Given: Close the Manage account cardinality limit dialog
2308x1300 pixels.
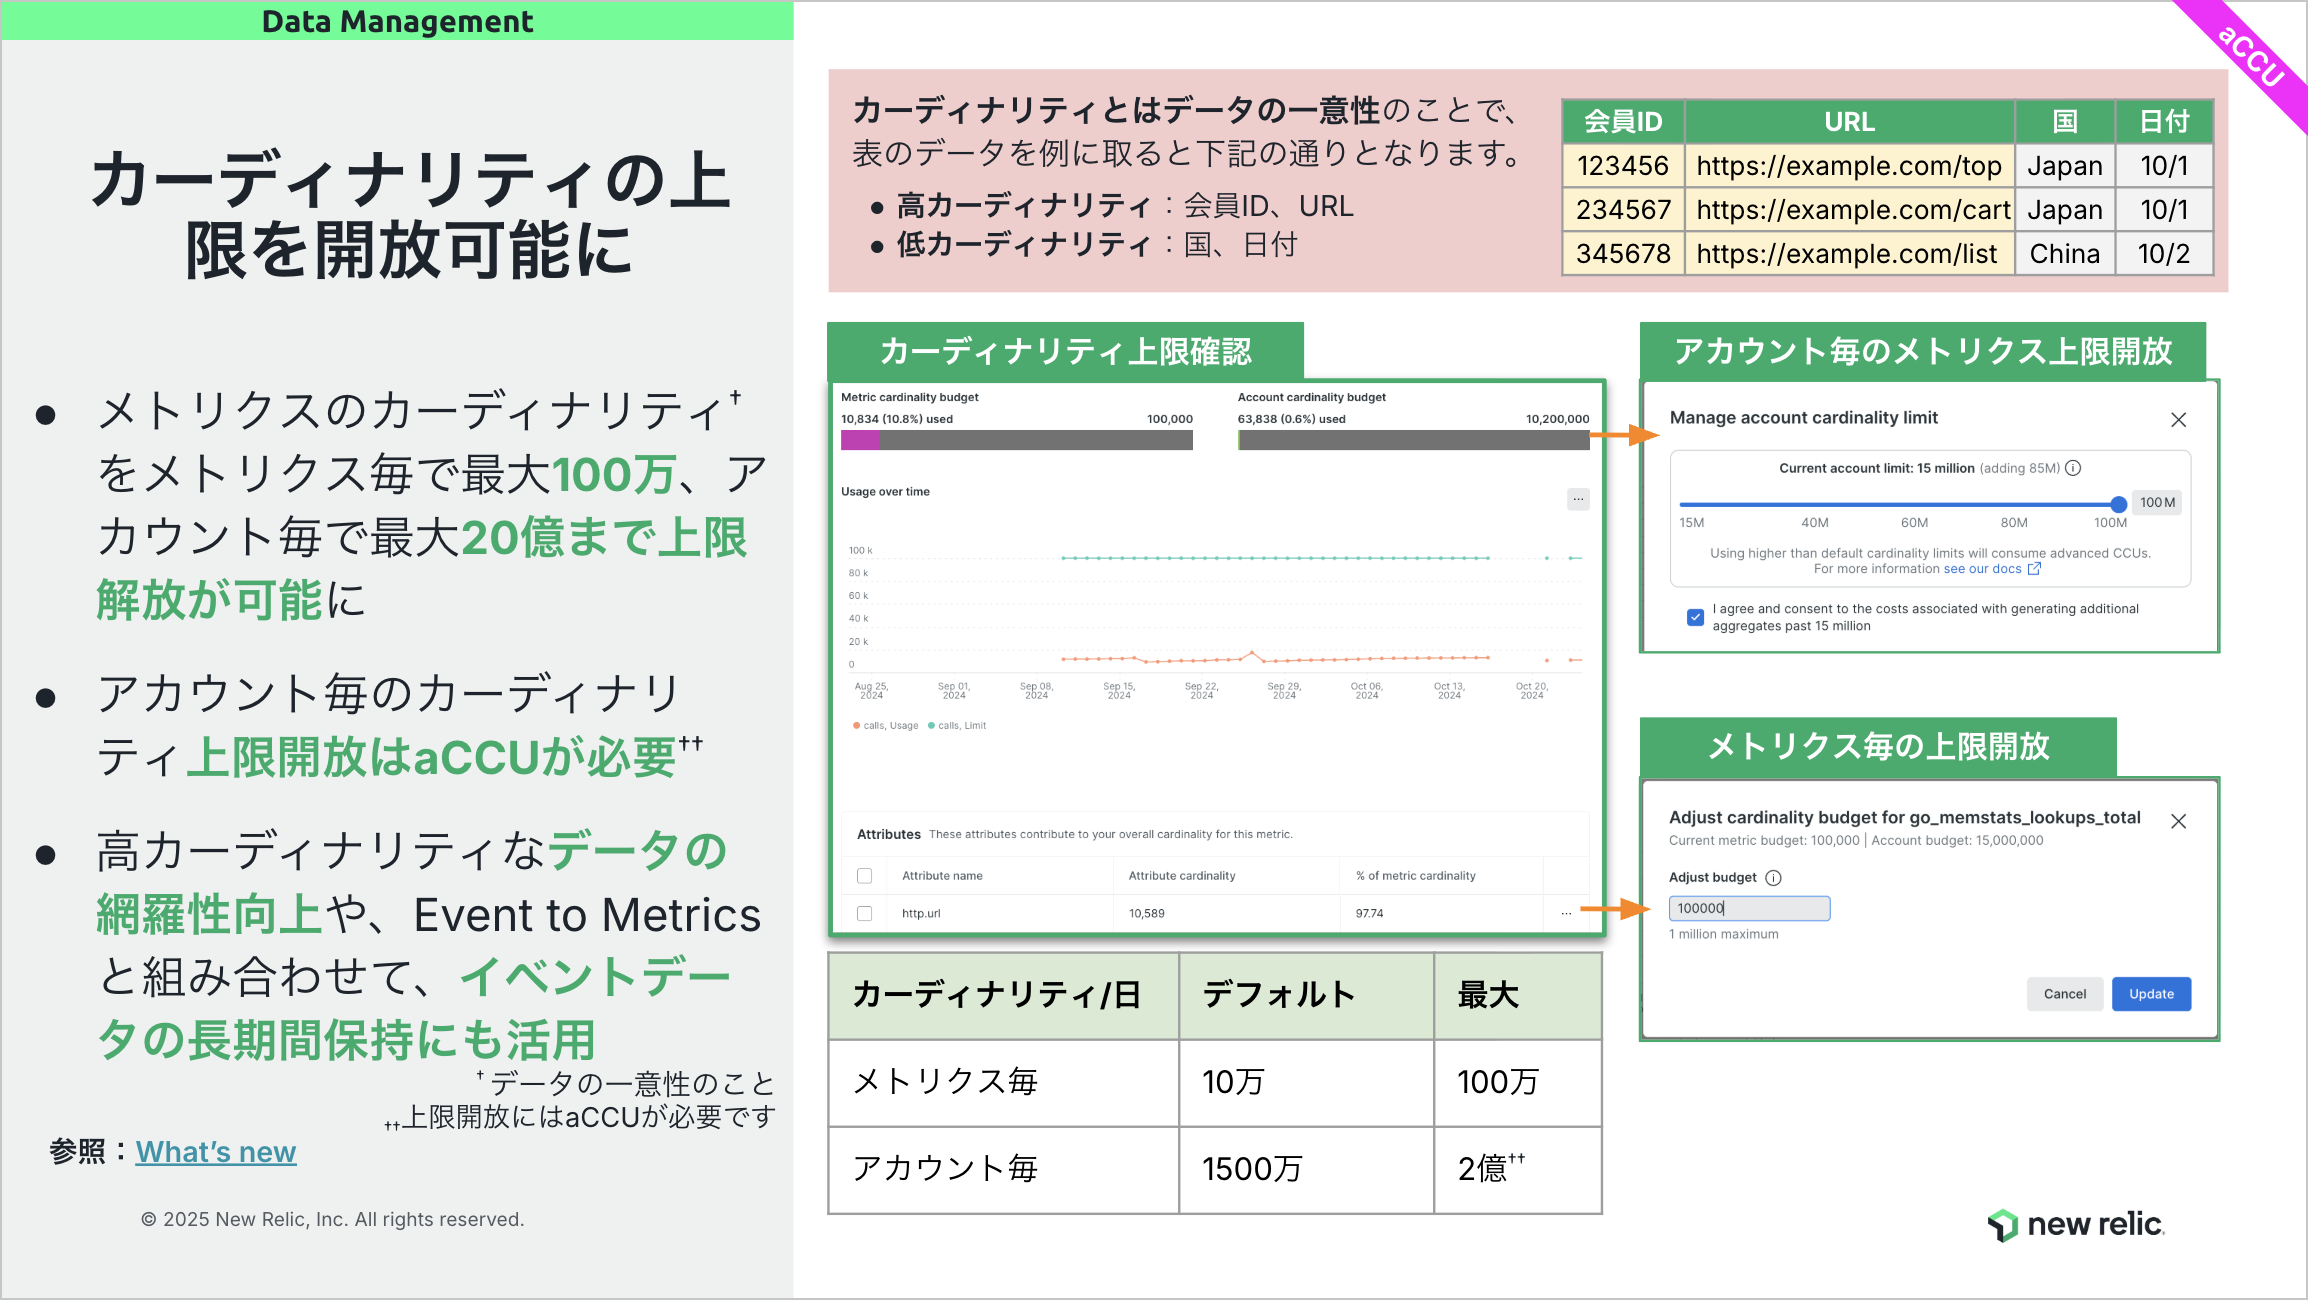Looking at the screenshot, I should click(x=2178, y=420).
